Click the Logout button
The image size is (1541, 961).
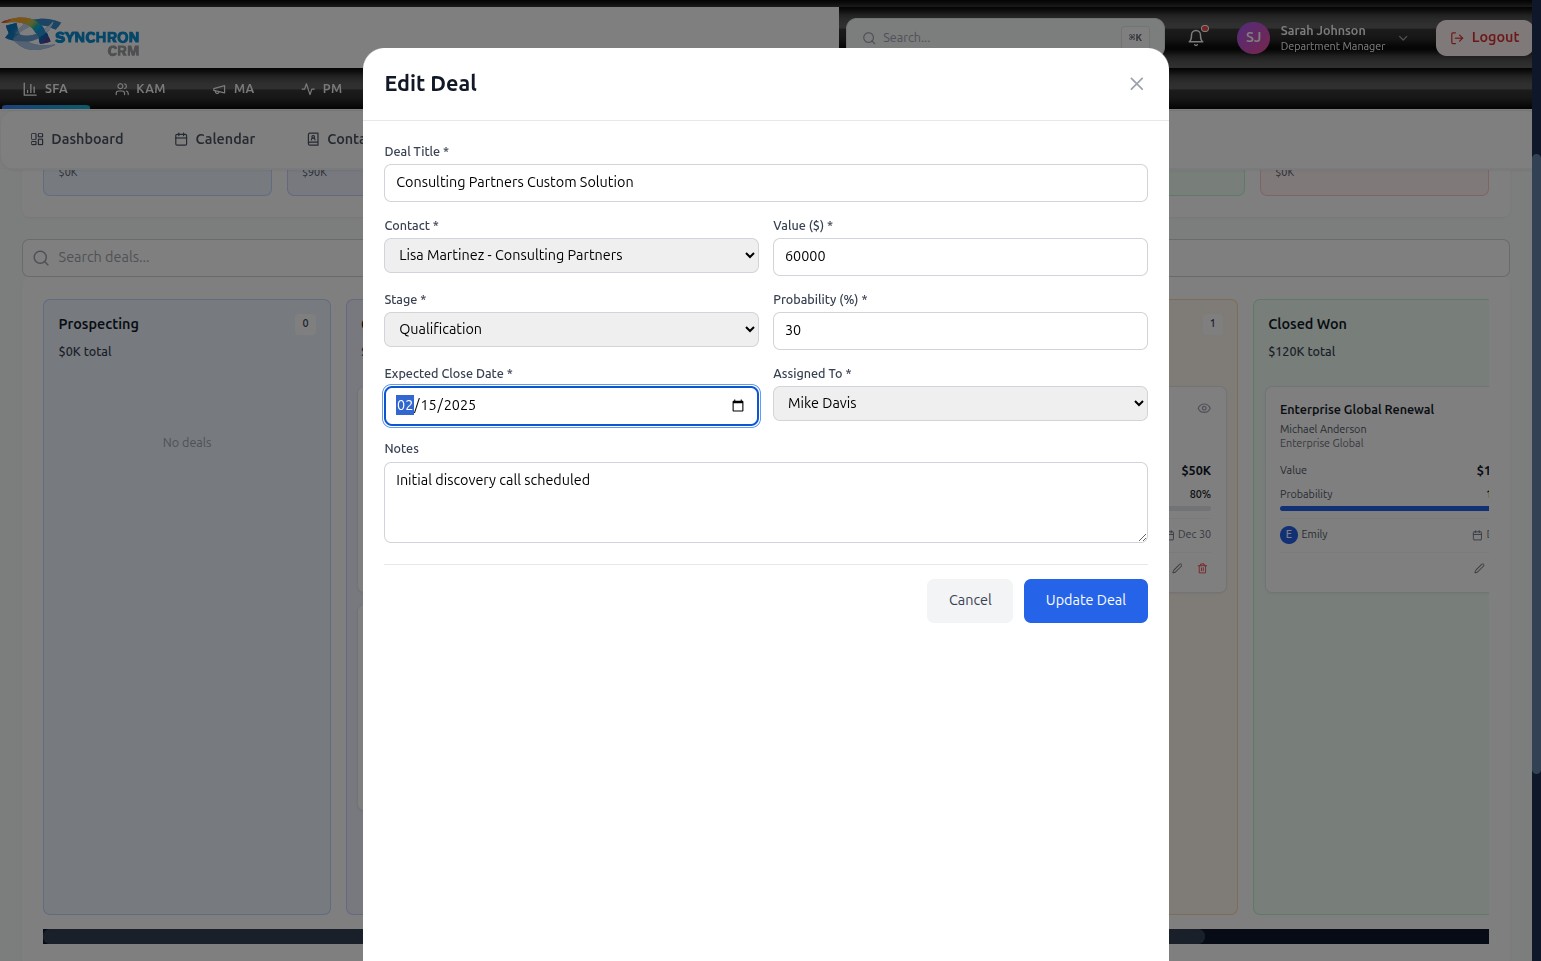pyautogui.click(x=1485, y=38)
